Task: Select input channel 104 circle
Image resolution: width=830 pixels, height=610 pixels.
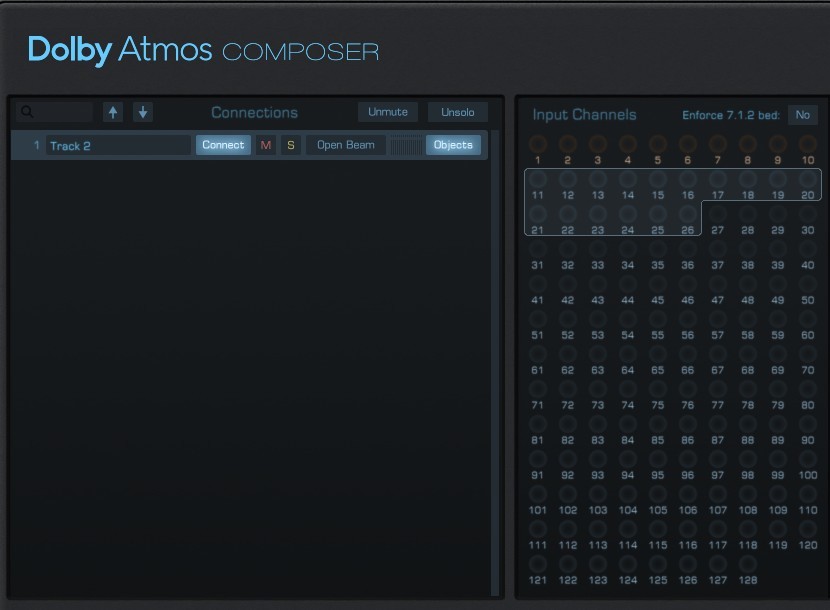Action: coord(628,494)
